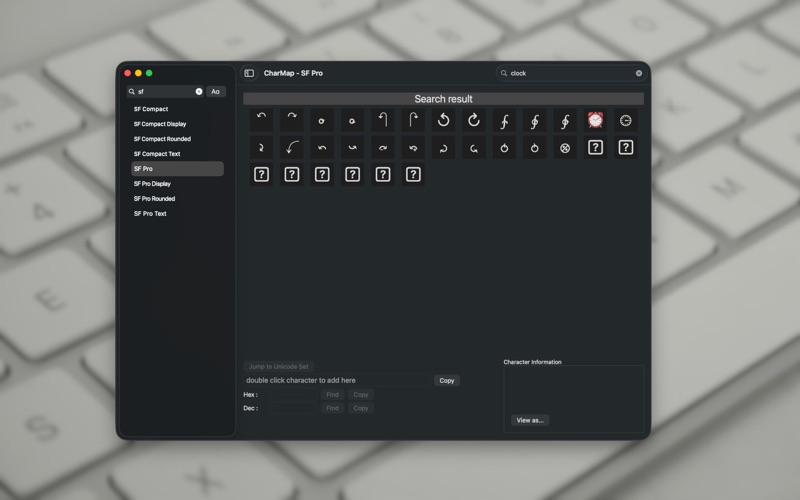Click the magnifier icon beside 'clock'
Screen dimensions: 800x500
click(x=504, y=73)
